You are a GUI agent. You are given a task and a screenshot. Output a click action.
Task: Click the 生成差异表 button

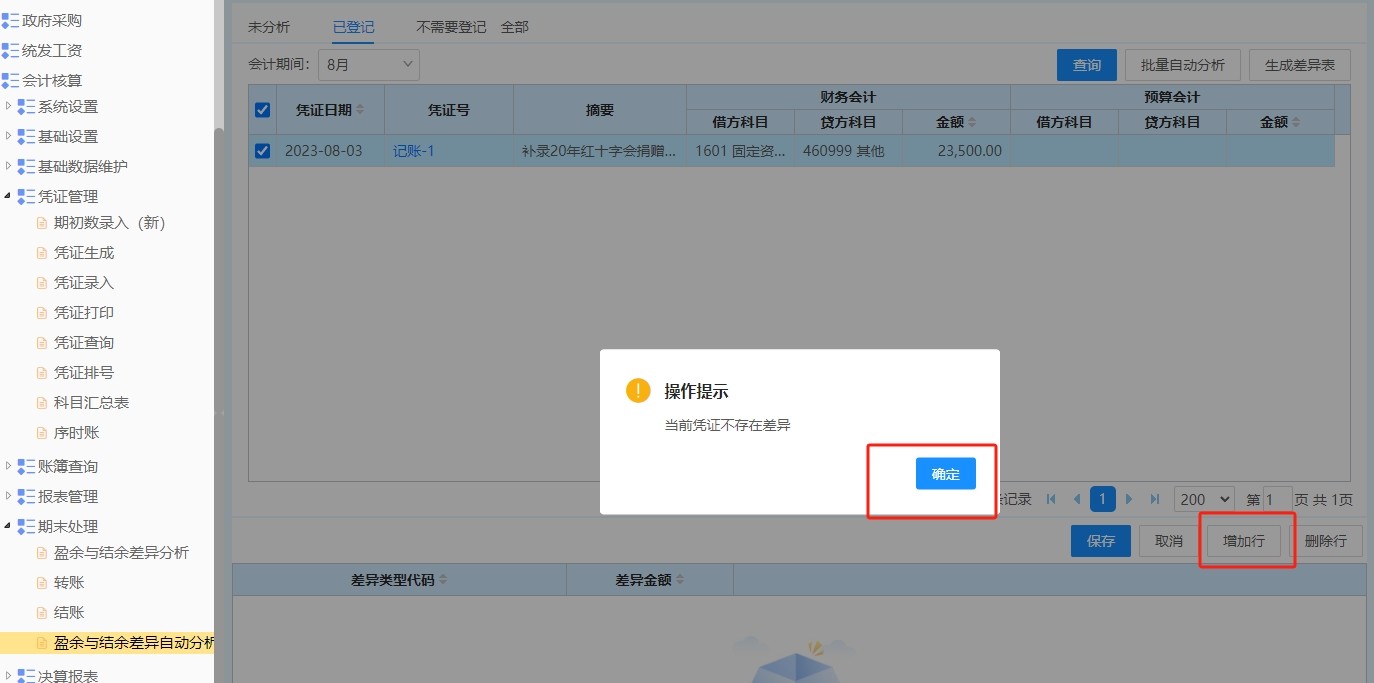point(1300,65)
